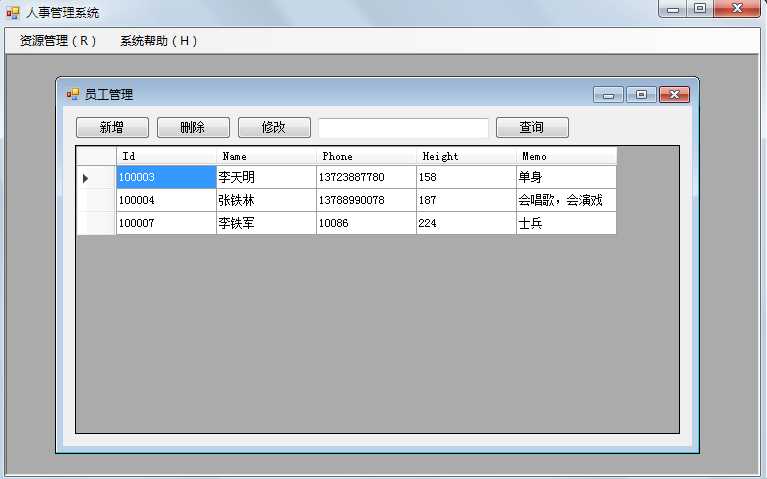Maximize the 人事管理系统 main window
The width and height of the screenshot is (767, 479).
[700, 9]
